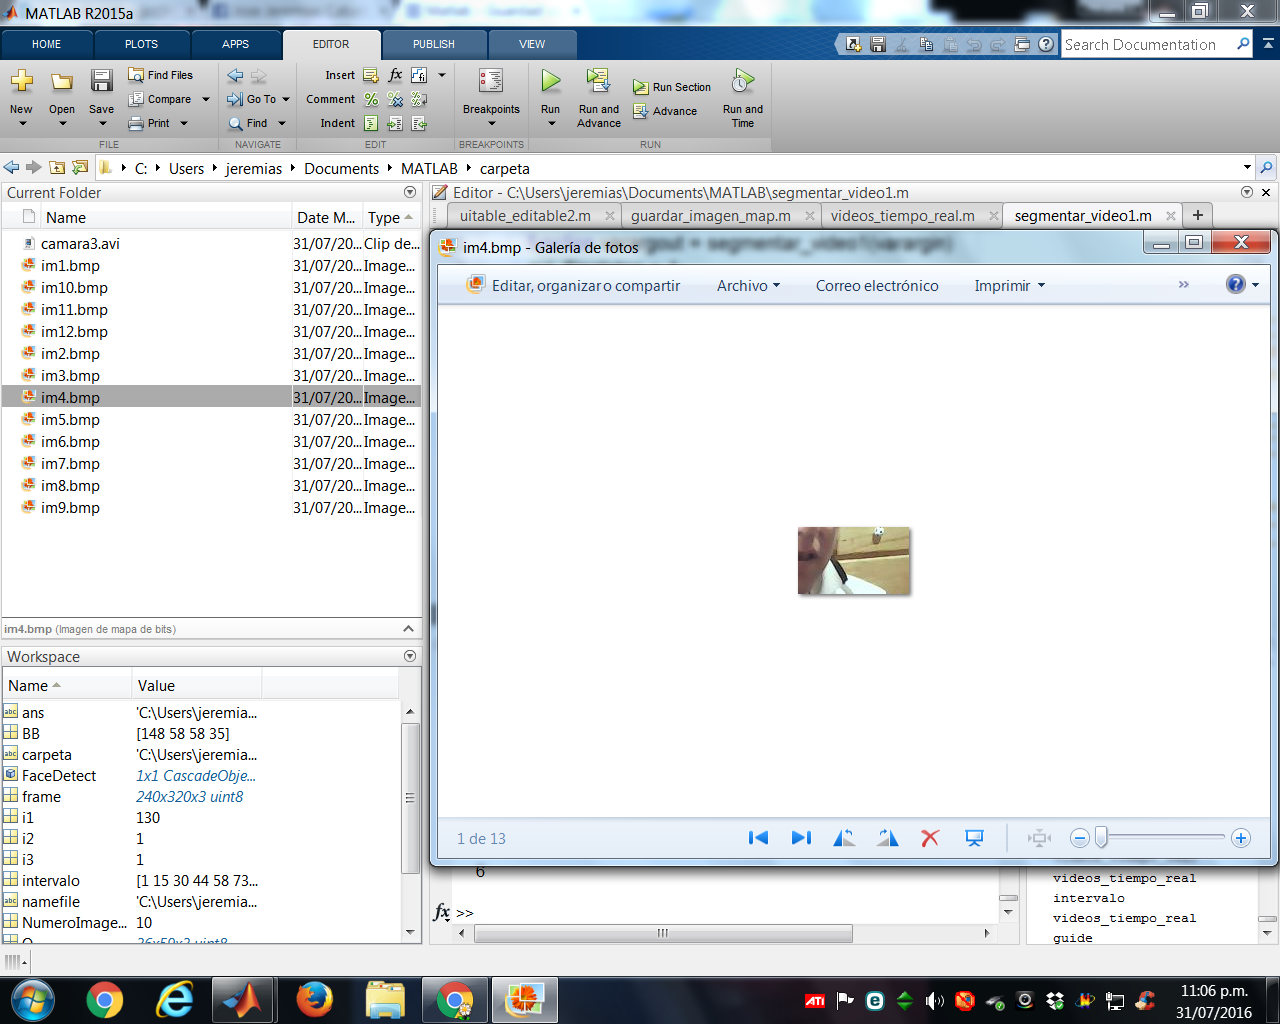
Task: Open Breakpoints menu
Action: click(491, 97)
